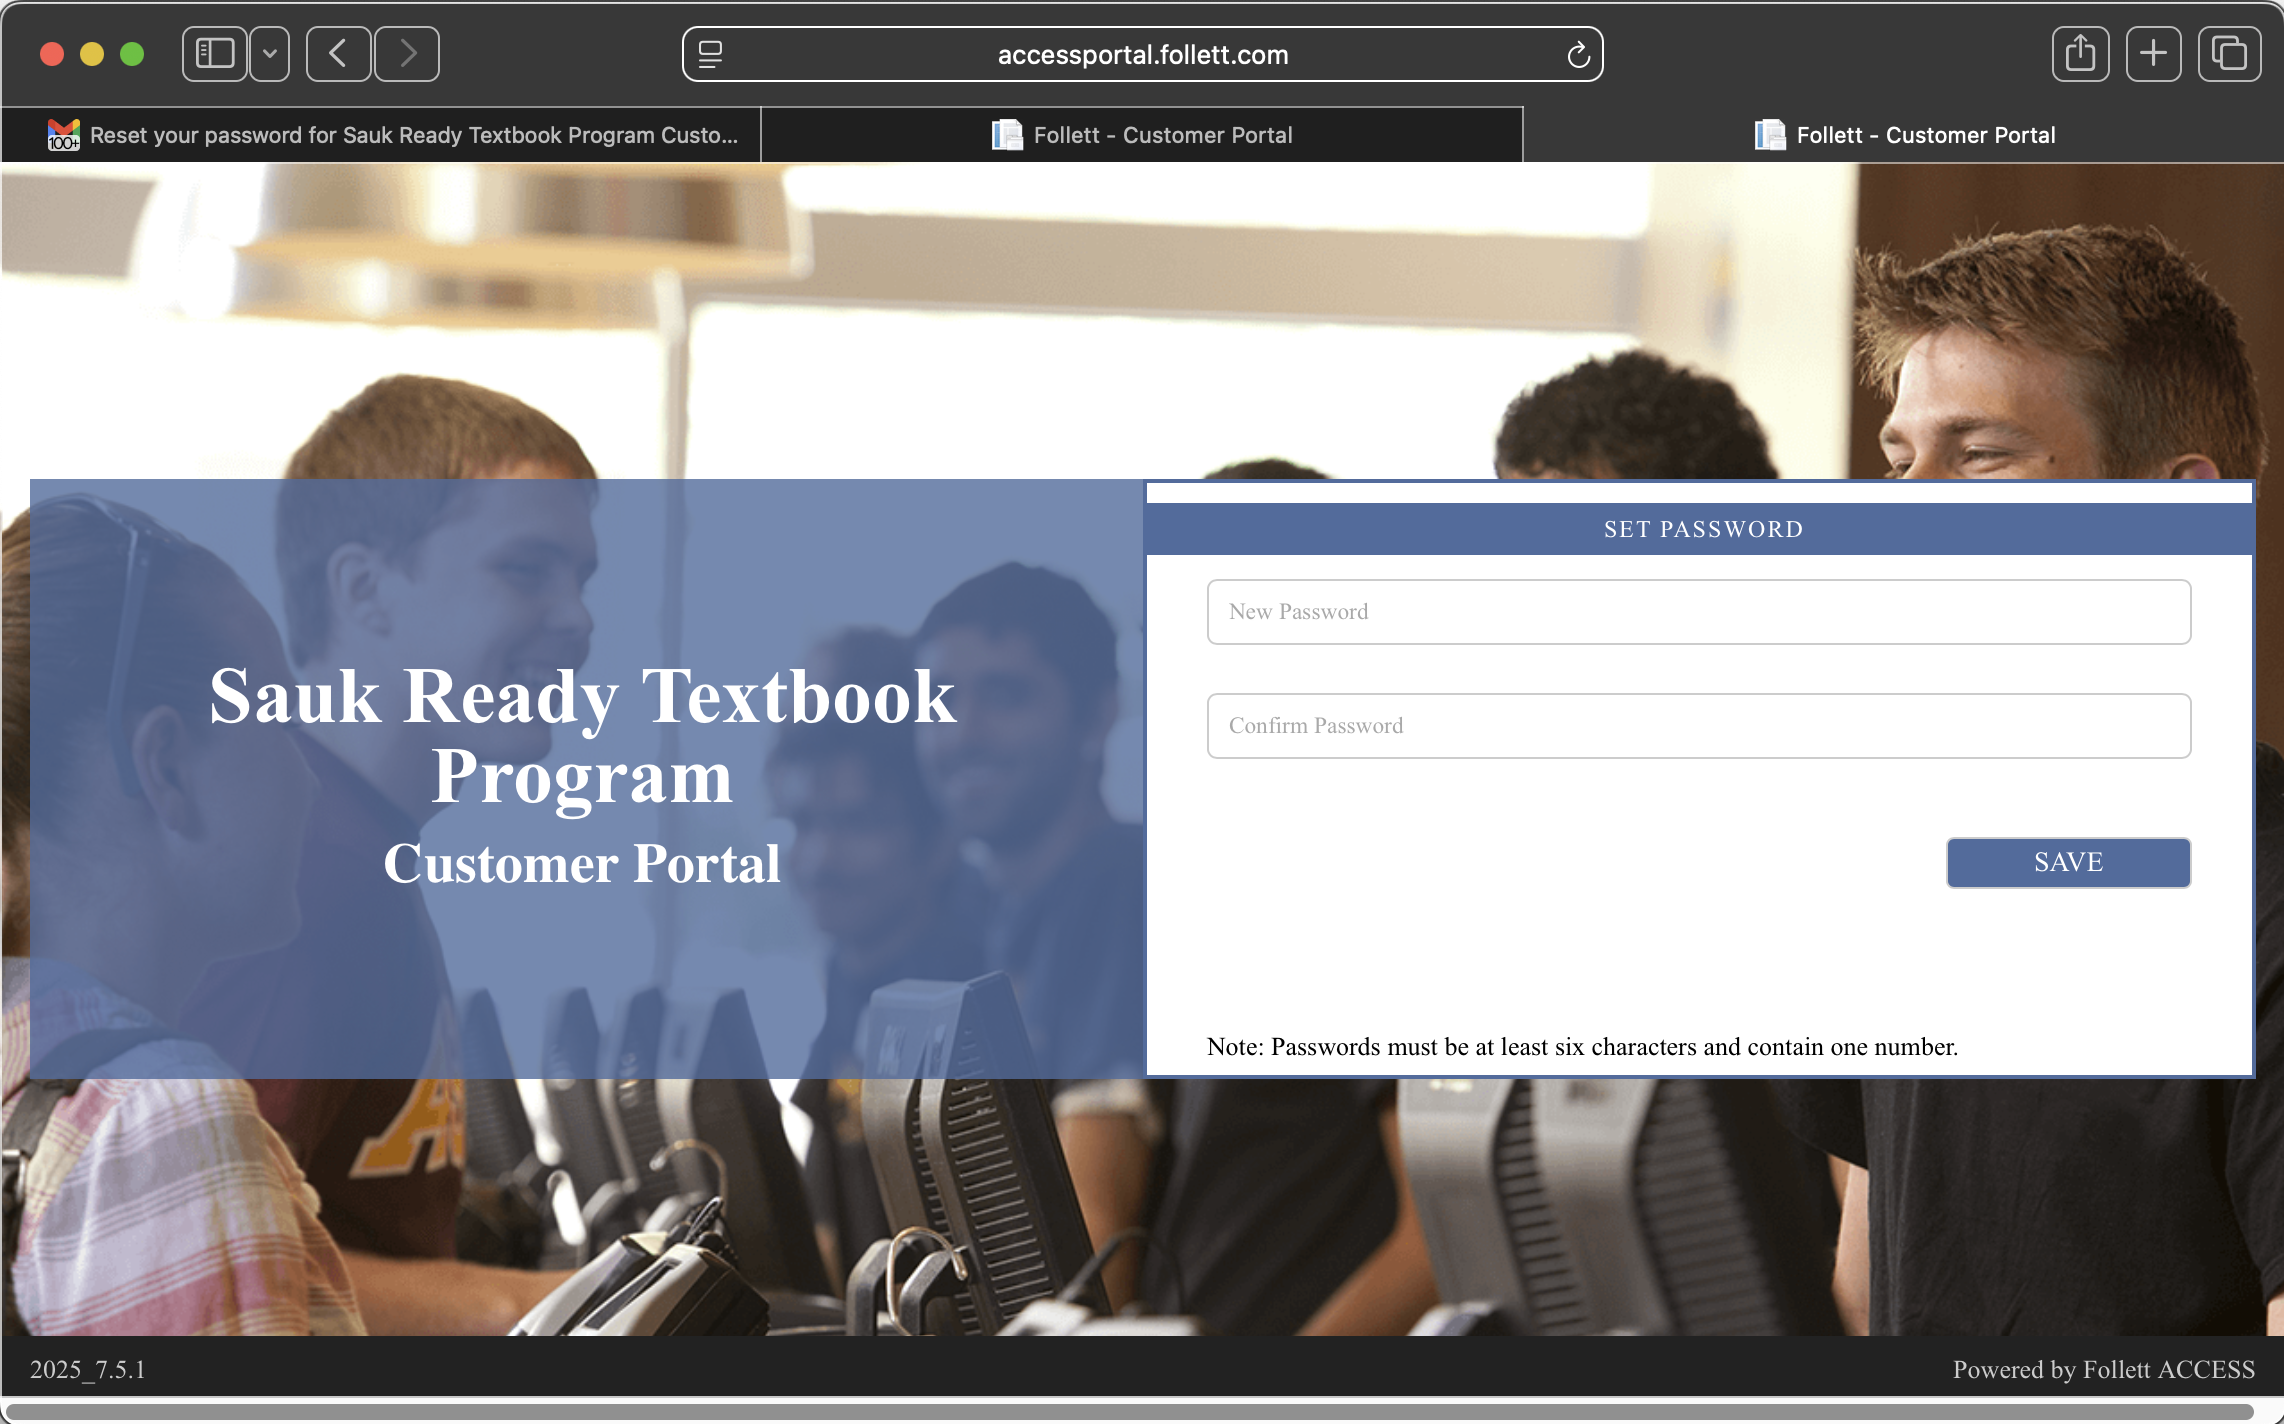The image size is (2284, 1424).
Task: Click the Customer Portal subtitle text
Action: pyautogui.click(x=582, y=863)
